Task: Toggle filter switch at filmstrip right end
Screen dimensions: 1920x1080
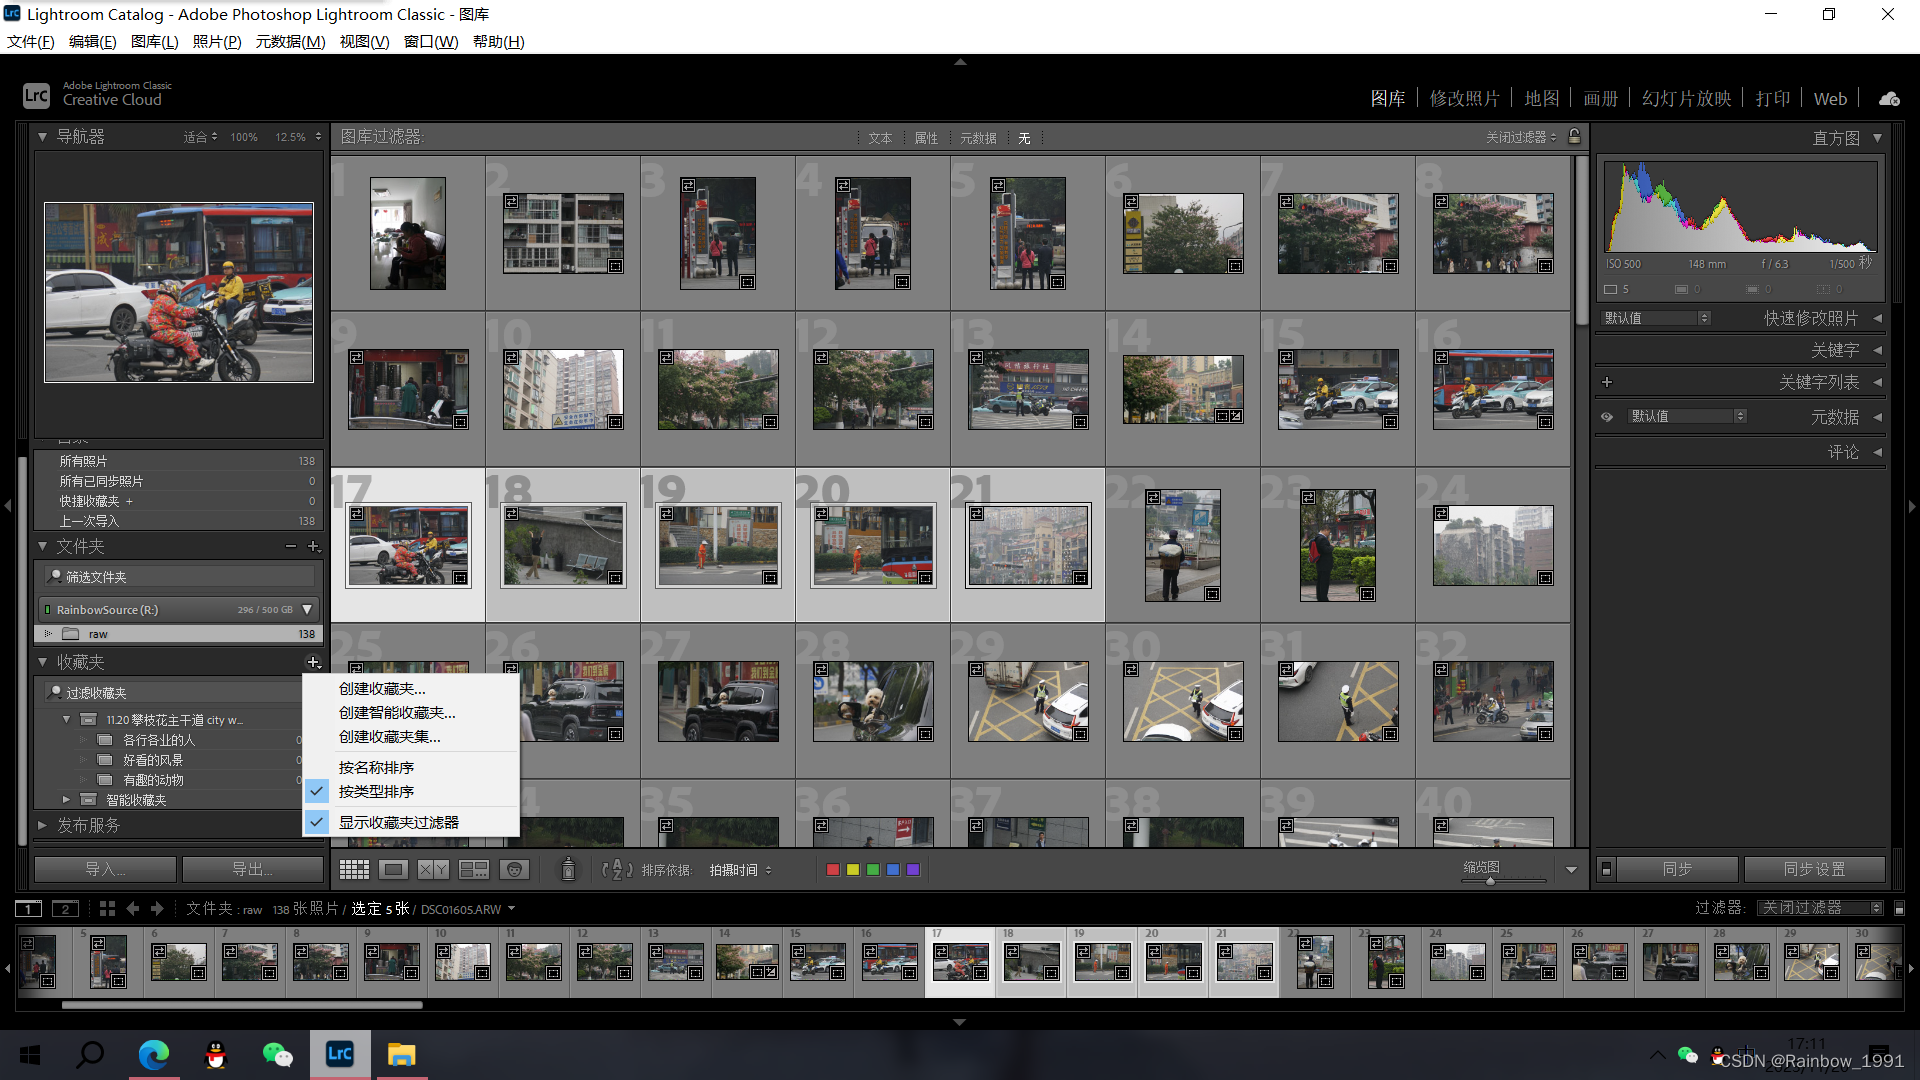Action: tap(1900, 908)
